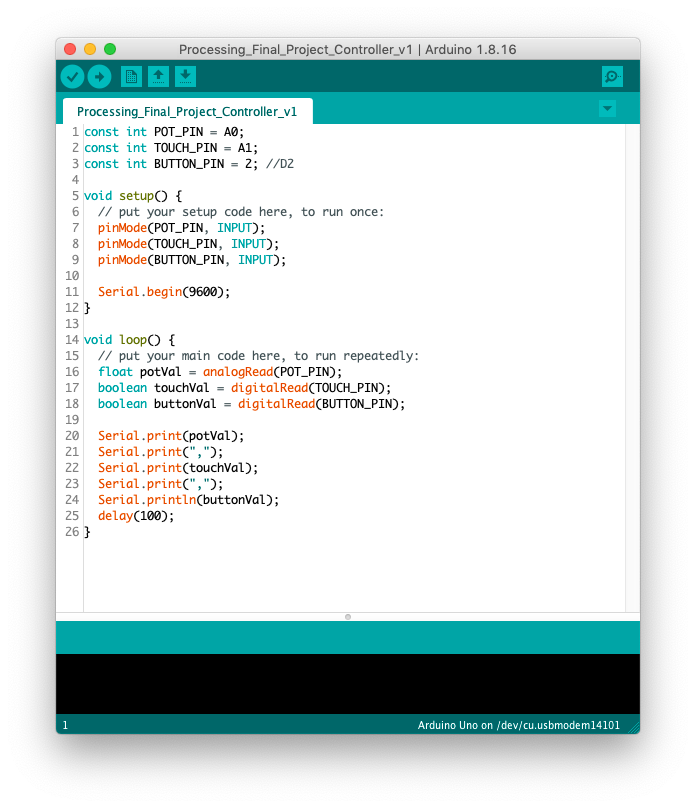Click the setup code comment on line 6

pyautogui.click(x=241, y=212)
